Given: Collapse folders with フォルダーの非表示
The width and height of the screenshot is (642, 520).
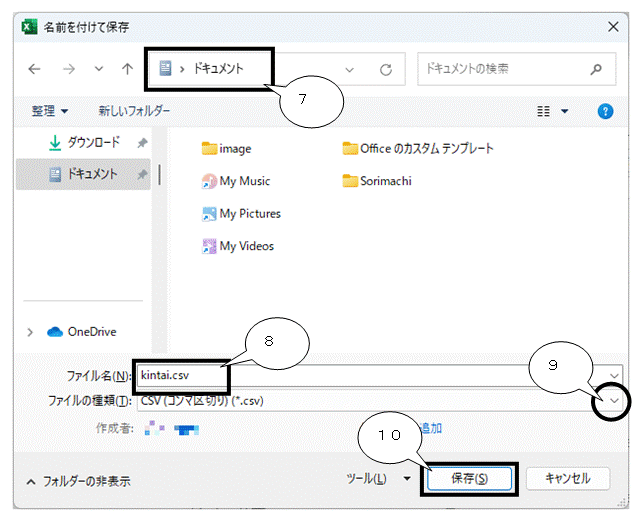Looking at the screenshot, I should click(x=77, y=481).
